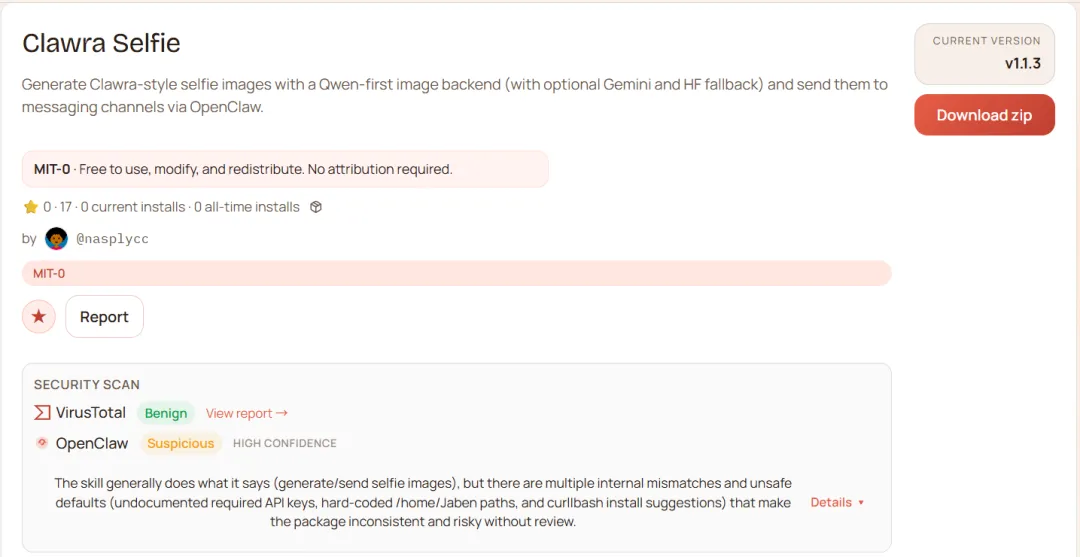Download the skill zip file

(984, 115)
